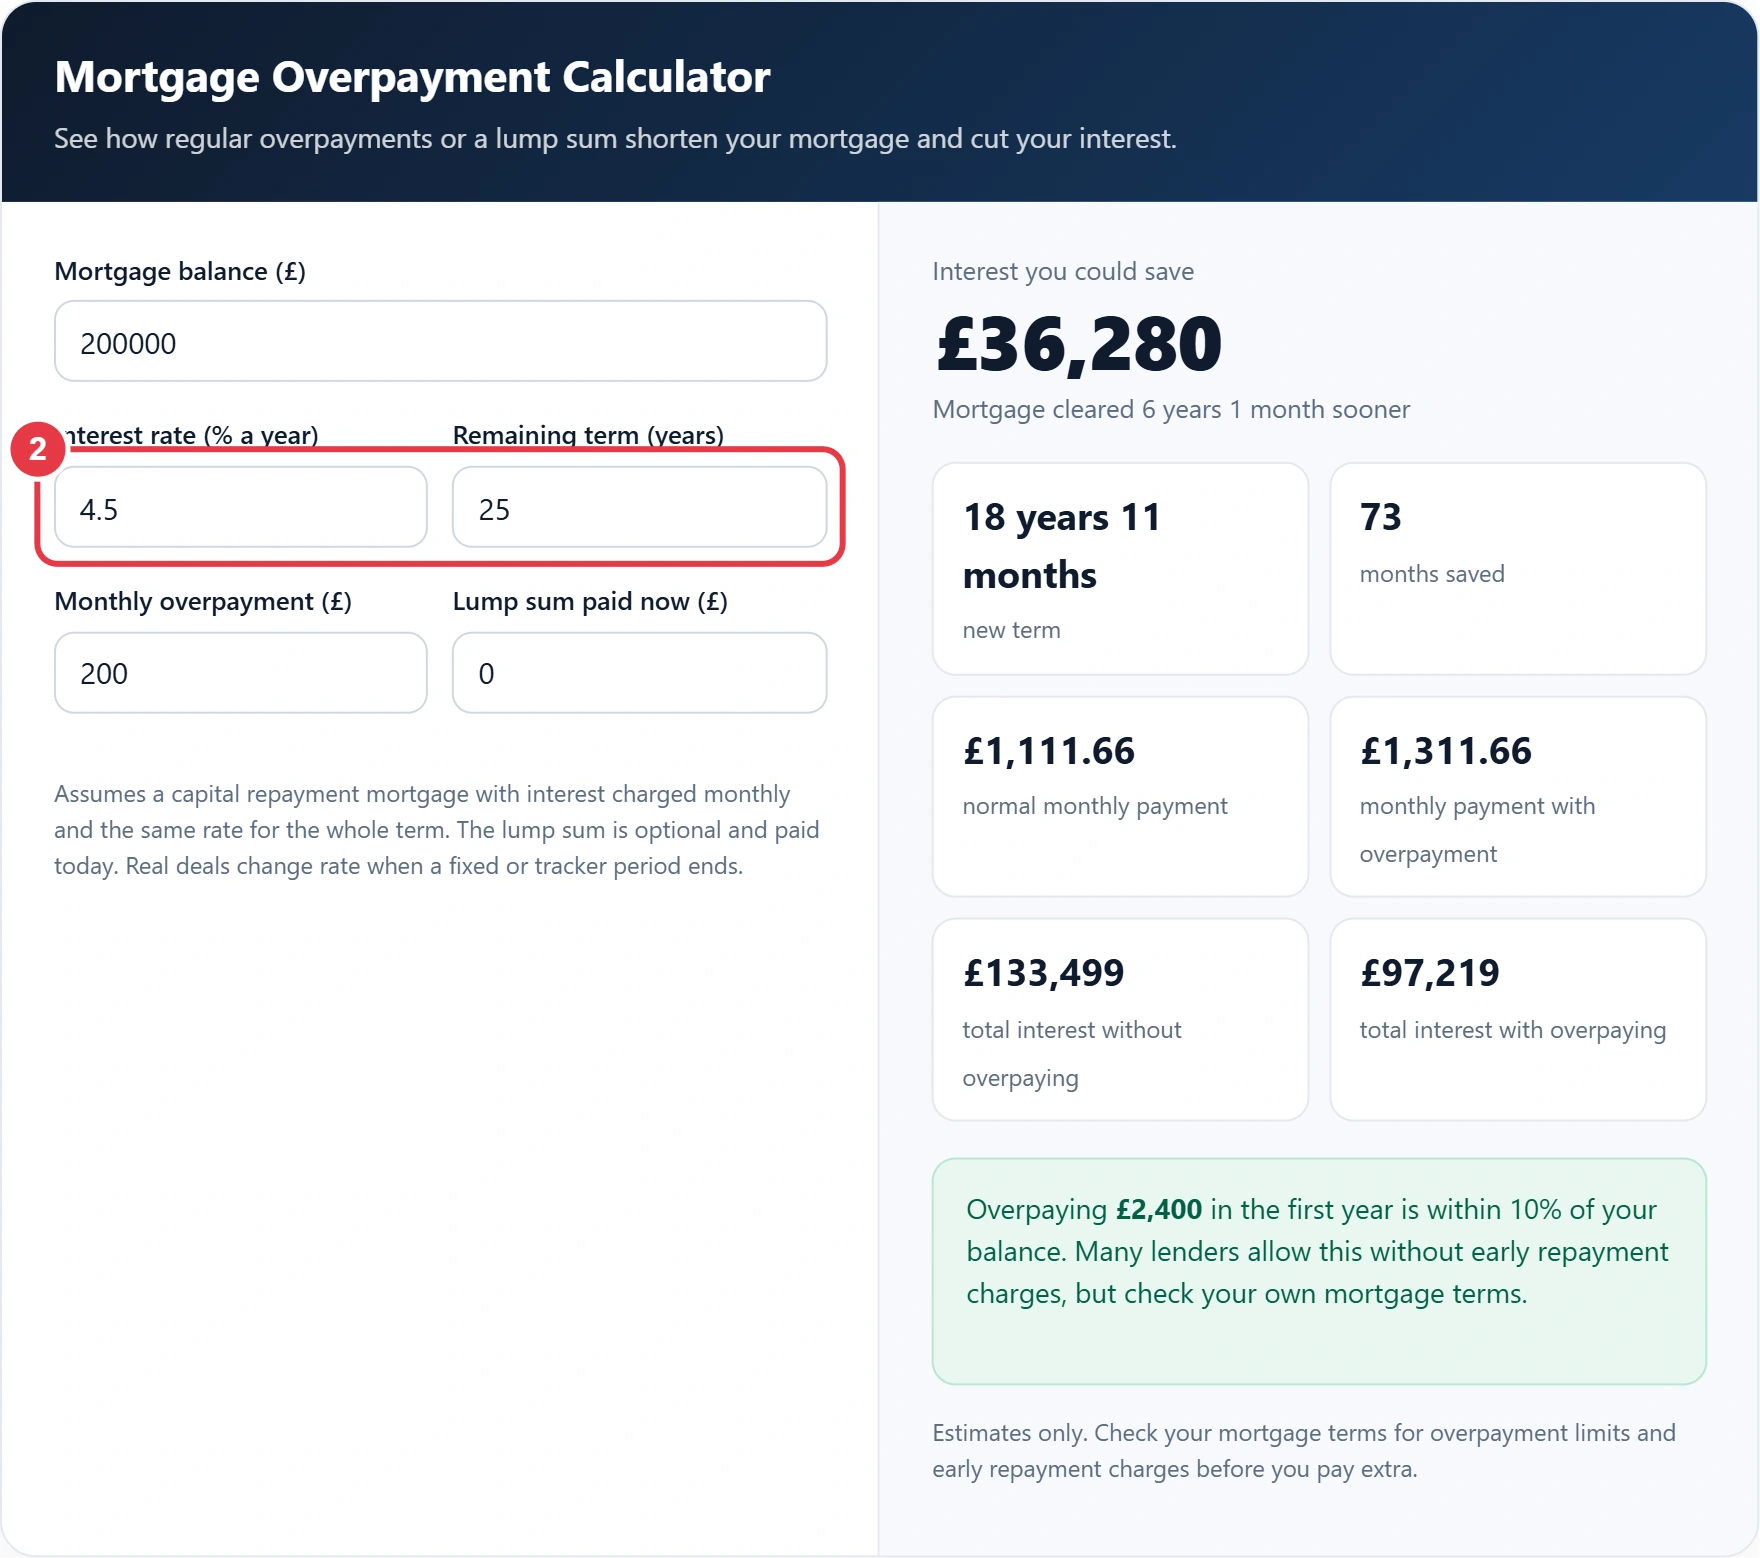Click the Mortgage balance input field
This screenshot has height=1558, width=1760.
440,341
